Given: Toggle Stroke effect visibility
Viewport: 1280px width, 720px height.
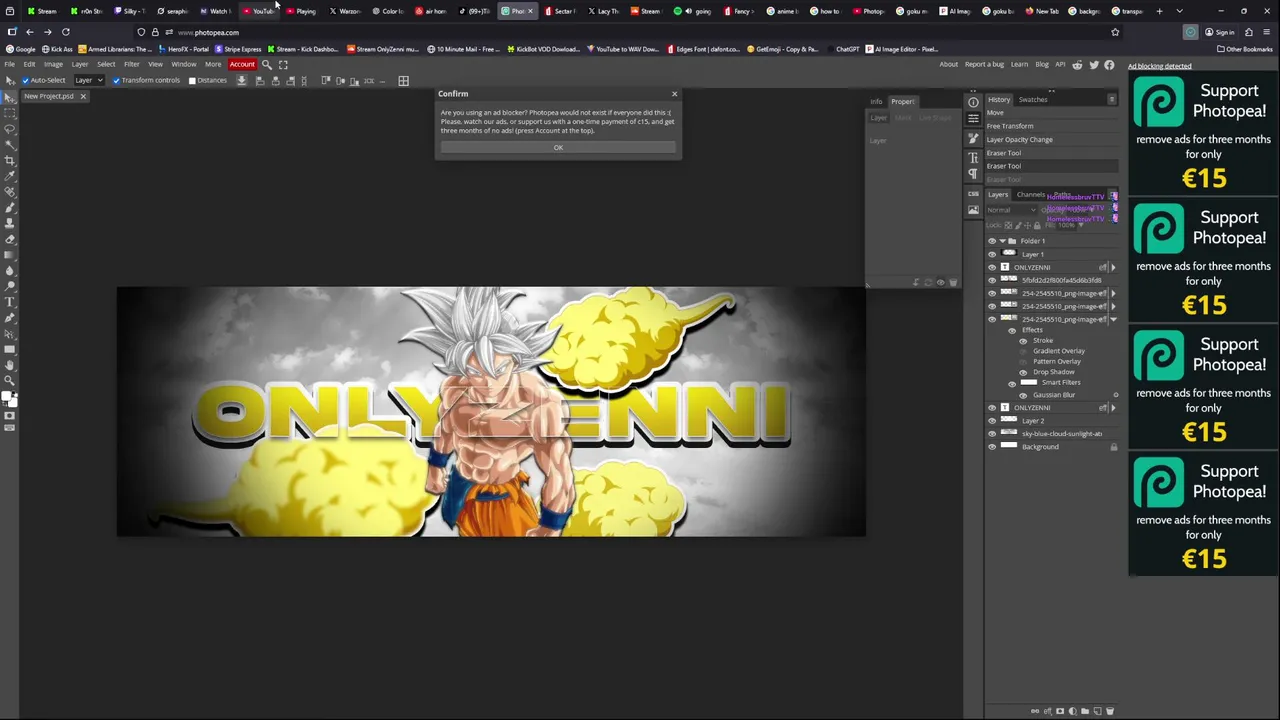Looking at the screenshot, I should [1023, 341].
